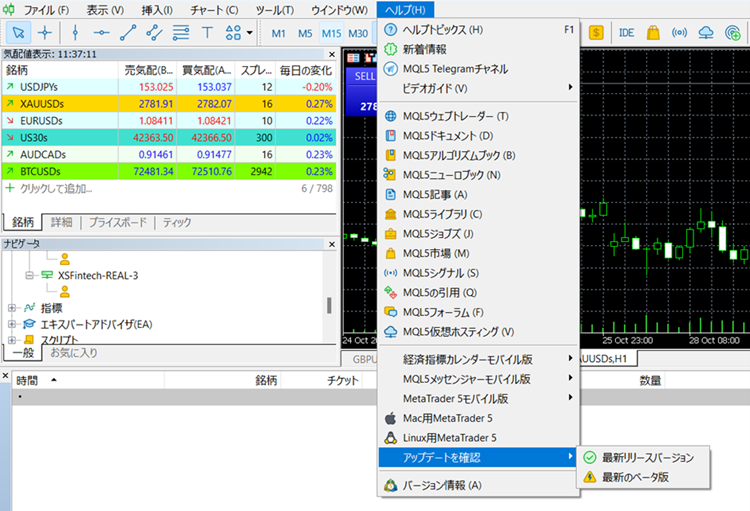Open the ツール menu
750x511 pixels.
point(275,10)
